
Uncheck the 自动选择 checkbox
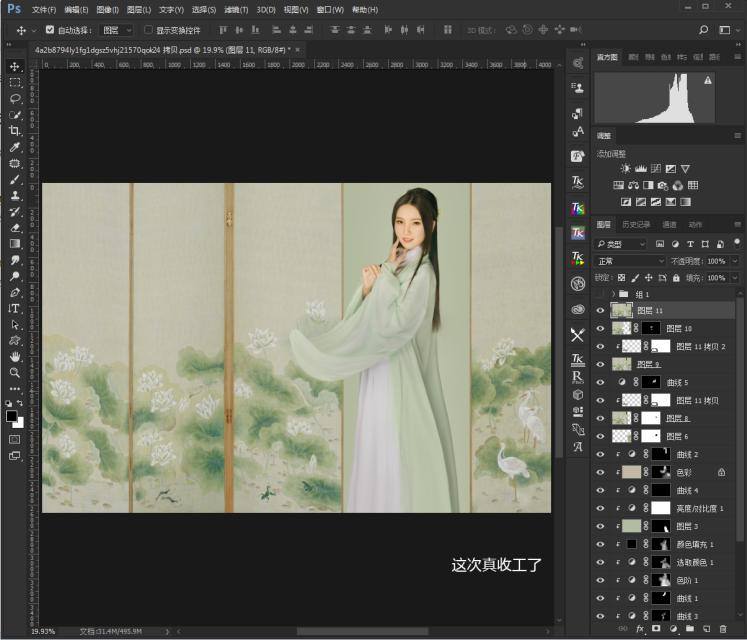pos(50,30)
